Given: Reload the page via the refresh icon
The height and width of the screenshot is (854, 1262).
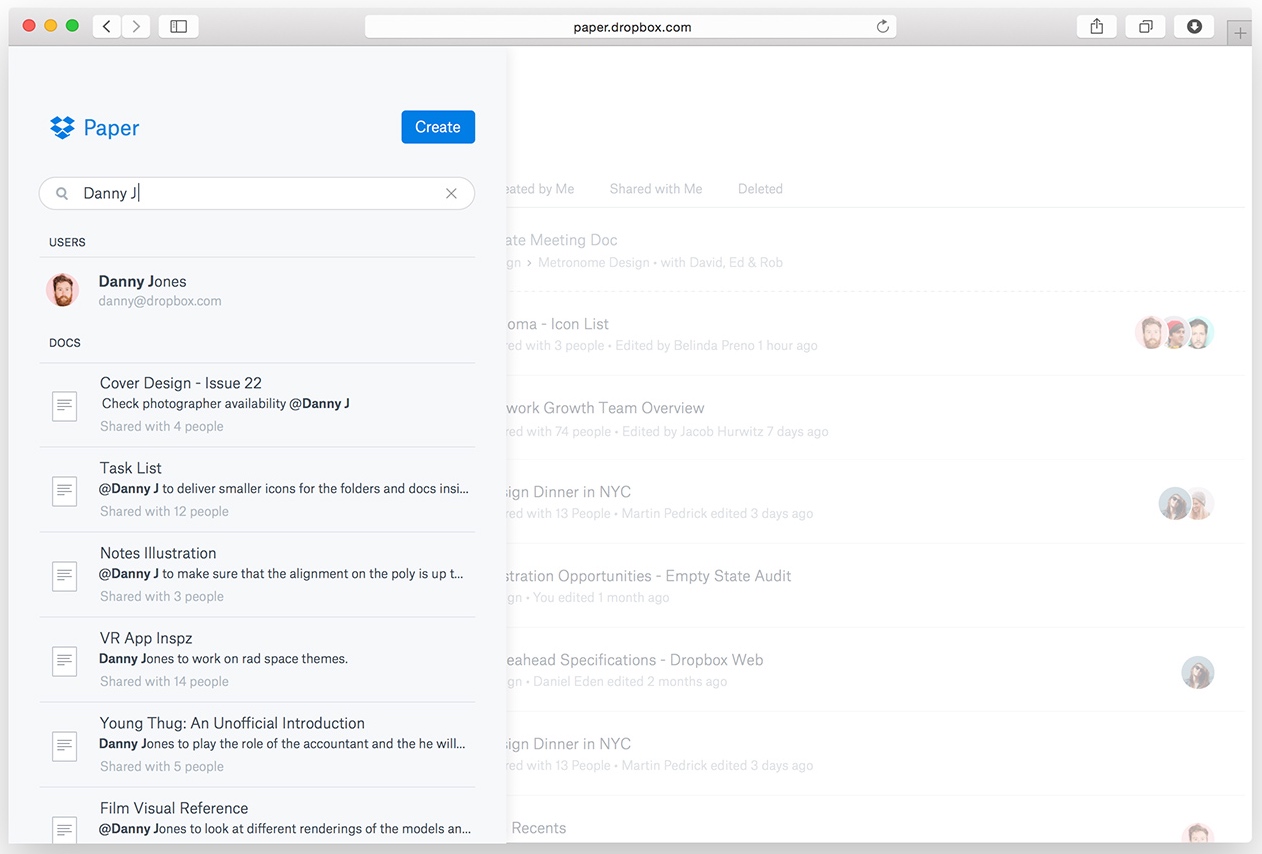Looking at the screenshot, I should tap(882, 26).
